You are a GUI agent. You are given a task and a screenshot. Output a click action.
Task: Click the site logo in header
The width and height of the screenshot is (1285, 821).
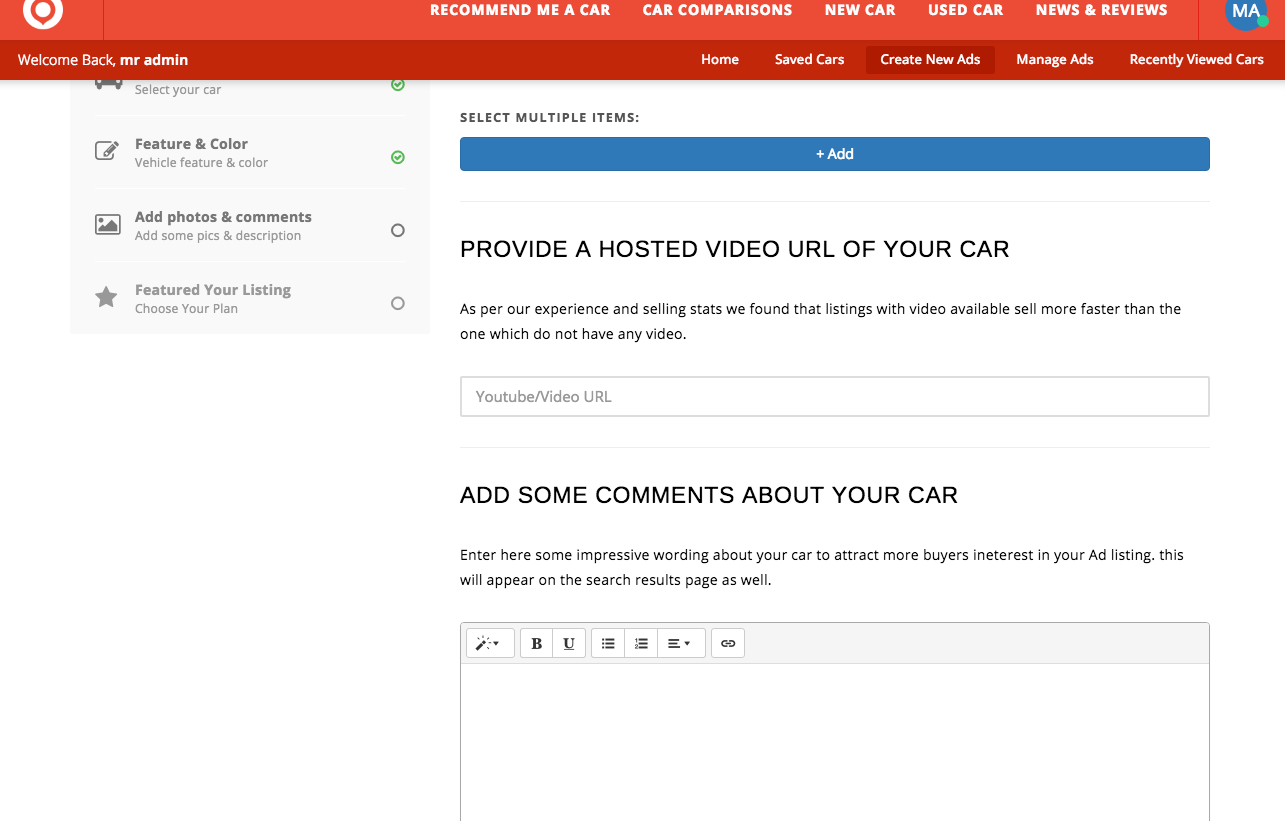[x=43, y=11]
